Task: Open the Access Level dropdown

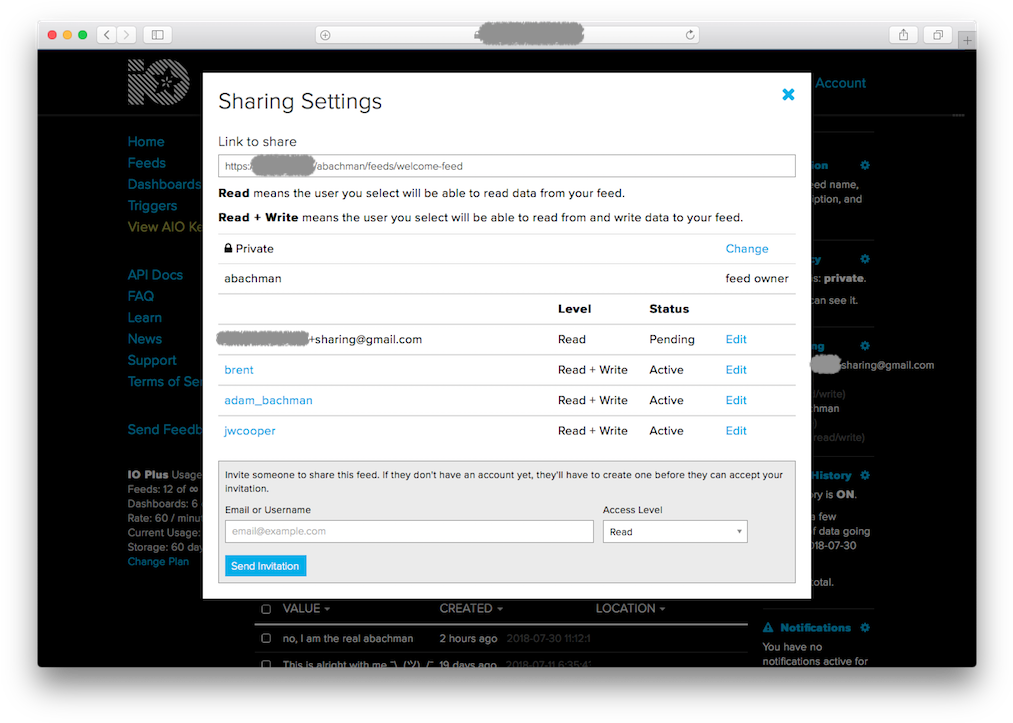Action: [x=675, y=531]
